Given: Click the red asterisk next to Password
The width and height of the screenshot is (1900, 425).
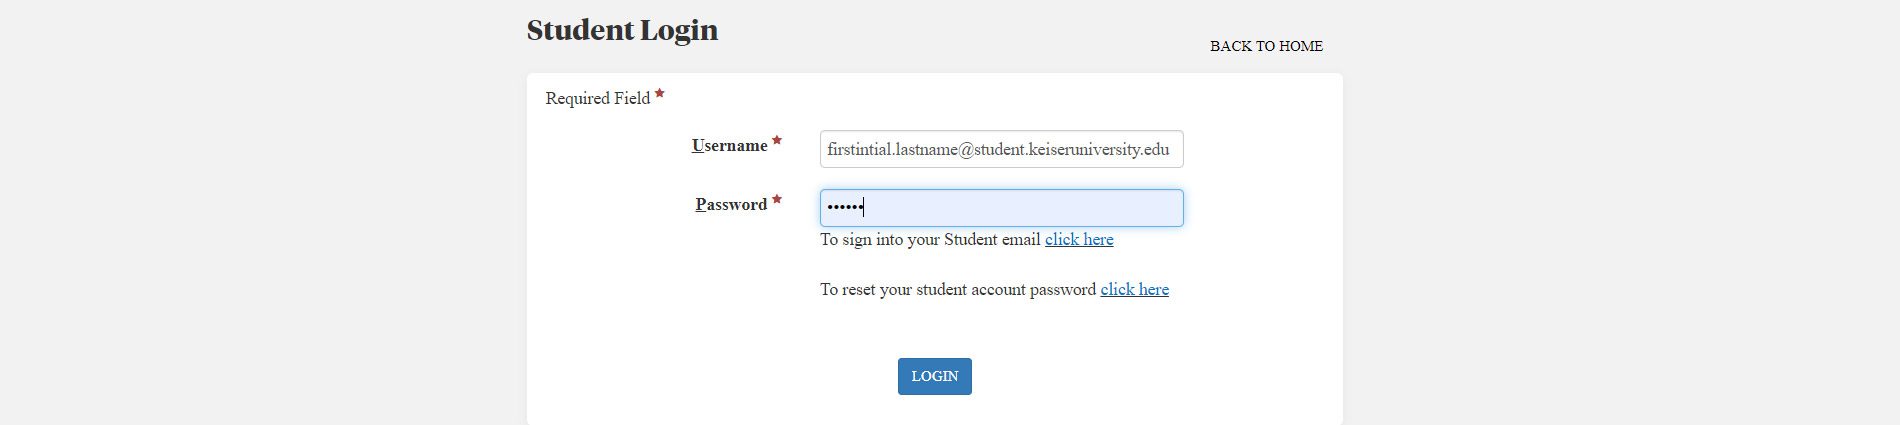Looking at the screenshot, I should point(777,201).
